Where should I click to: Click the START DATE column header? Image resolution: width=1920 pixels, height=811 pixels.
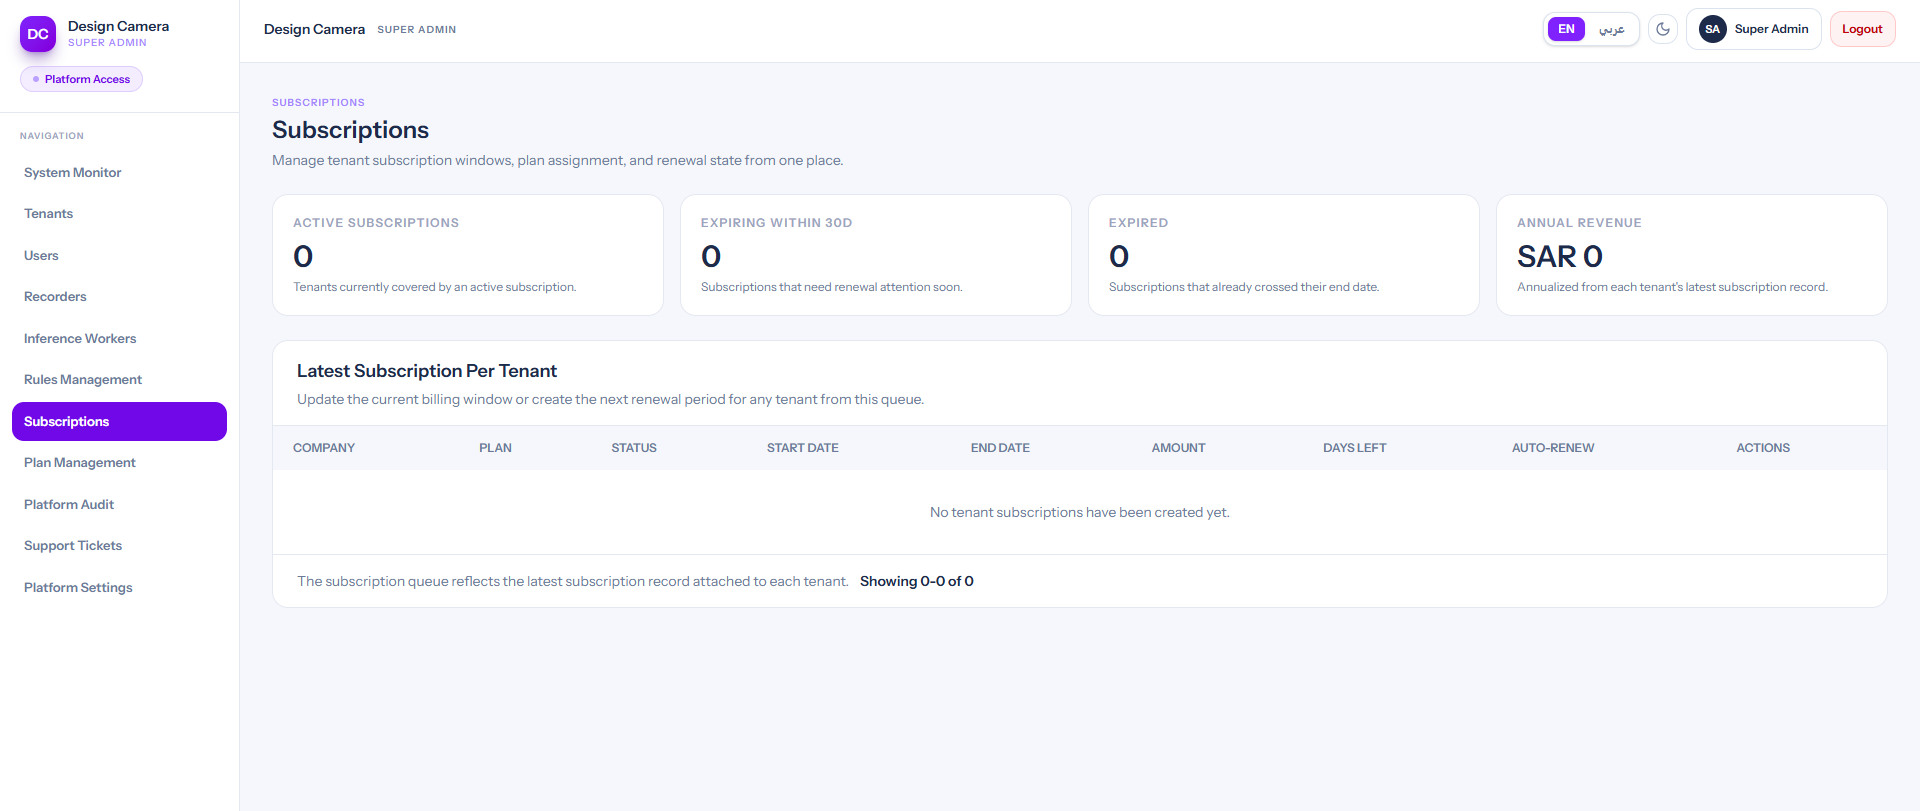803,448
